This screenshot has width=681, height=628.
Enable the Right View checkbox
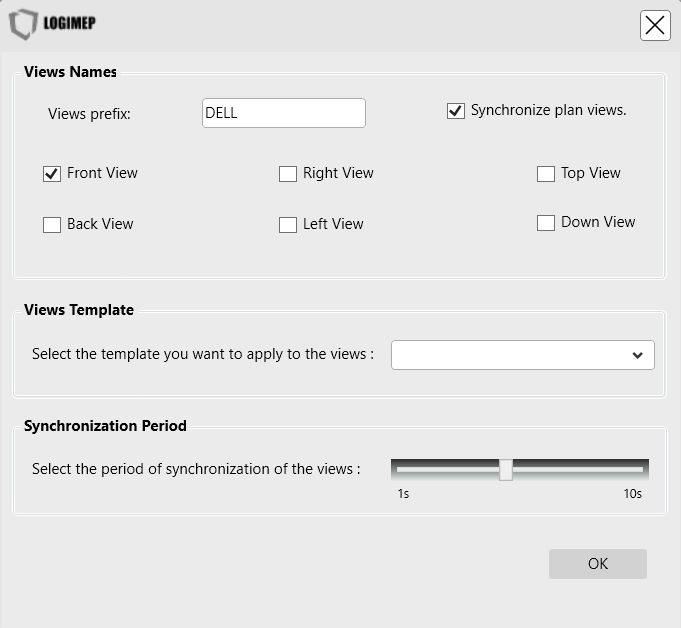point(288,174)
